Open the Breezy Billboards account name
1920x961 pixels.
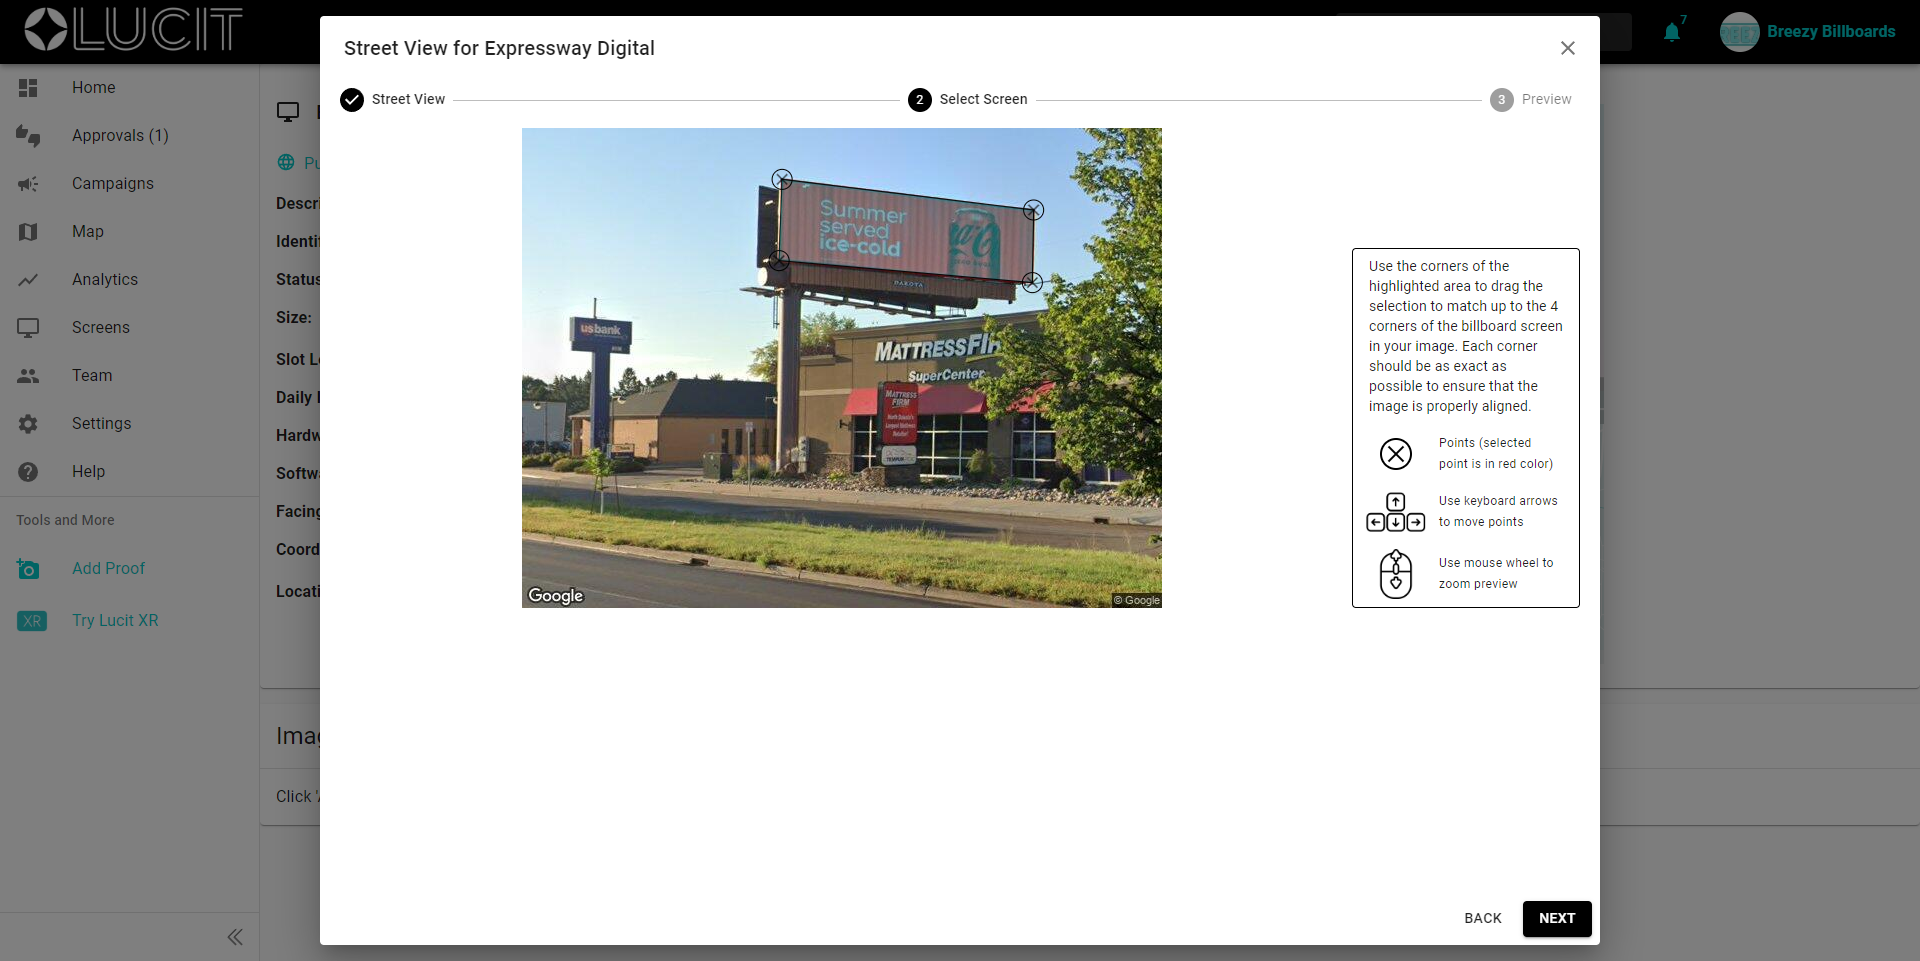(1831, 32)
